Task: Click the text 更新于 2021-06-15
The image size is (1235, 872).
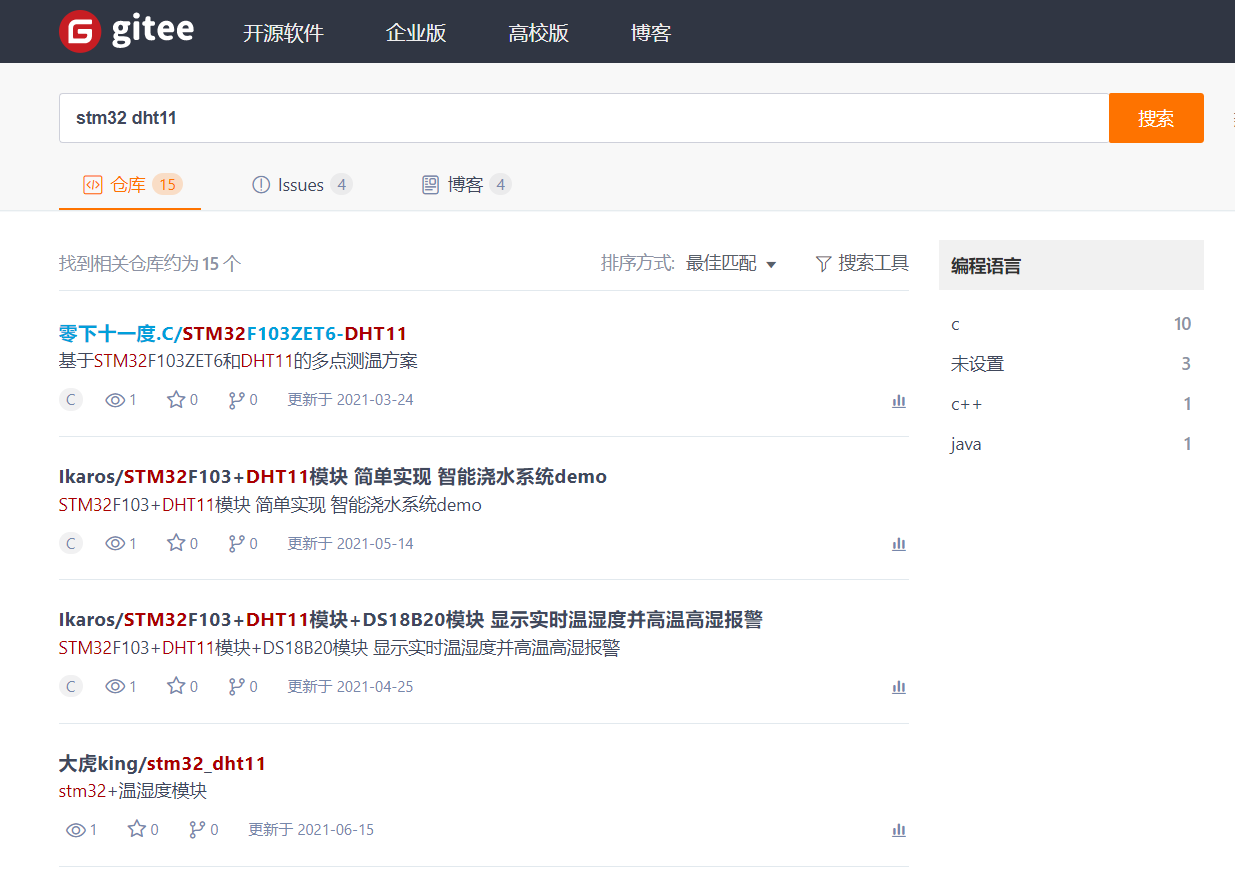Action: tap(311, 830)
